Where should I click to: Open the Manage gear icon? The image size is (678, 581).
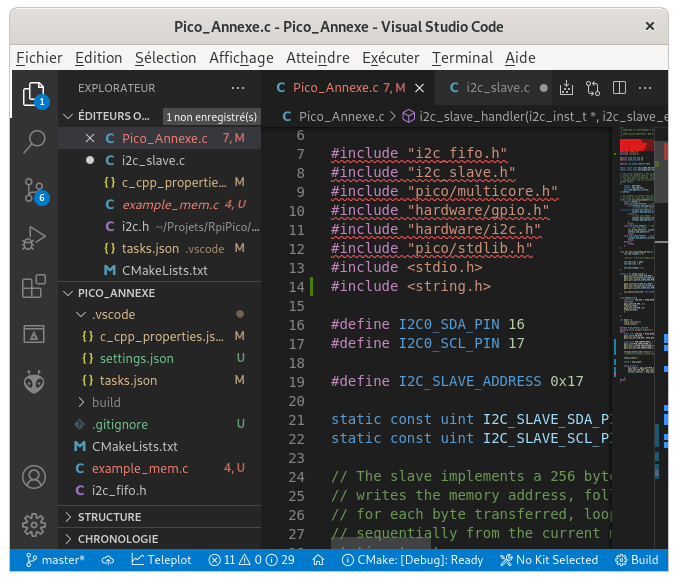[34, 525]
